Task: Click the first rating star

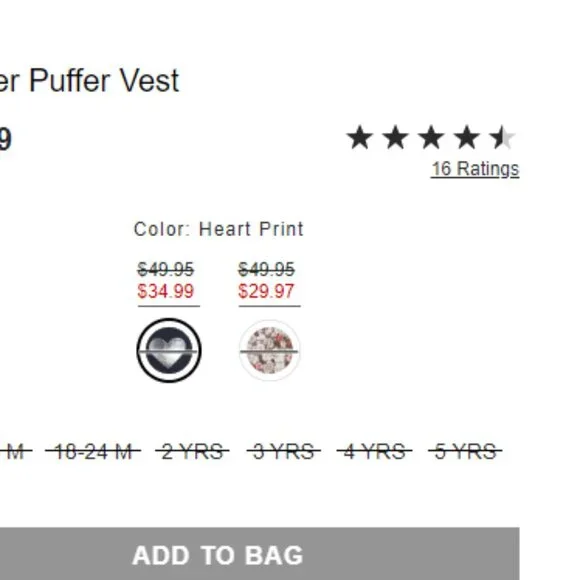Action: 360,137
